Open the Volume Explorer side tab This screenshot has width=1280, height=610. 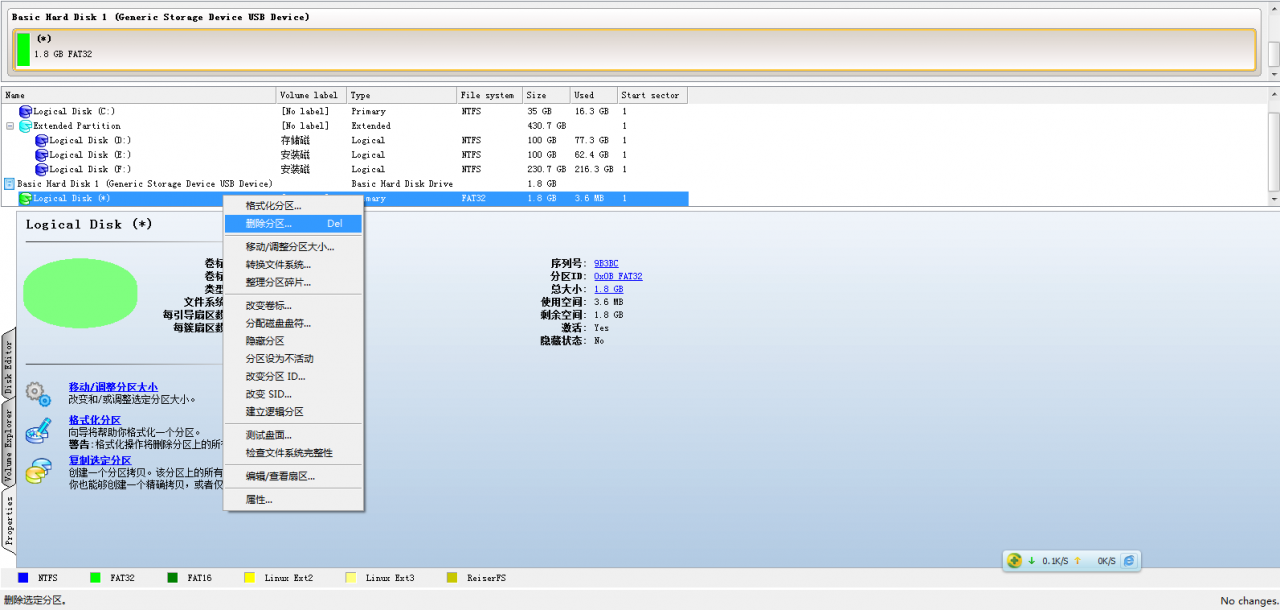click(9, 446)
